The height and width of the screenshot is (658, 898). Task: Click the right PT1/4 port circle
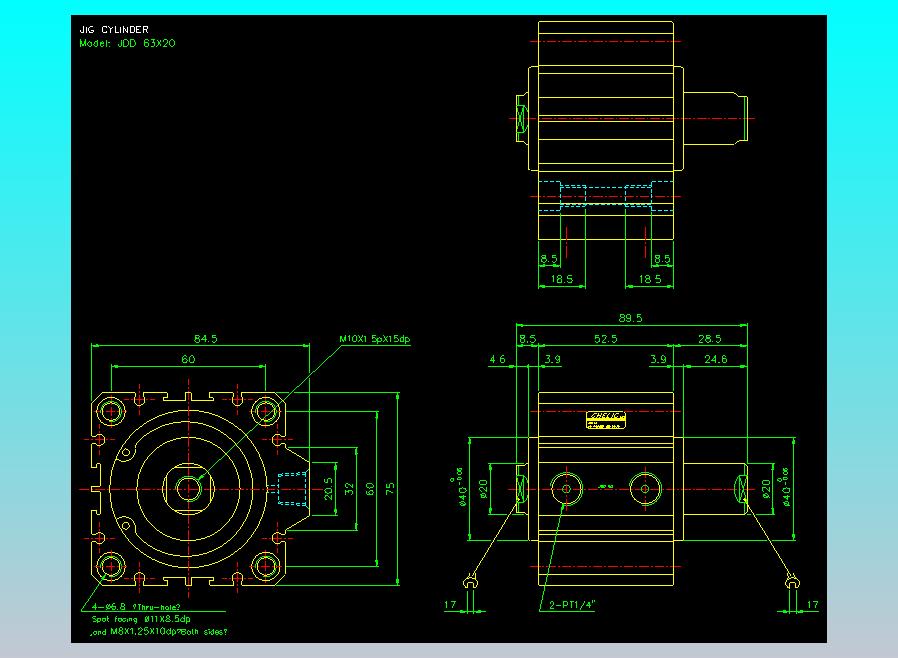(x=645, y=489)
